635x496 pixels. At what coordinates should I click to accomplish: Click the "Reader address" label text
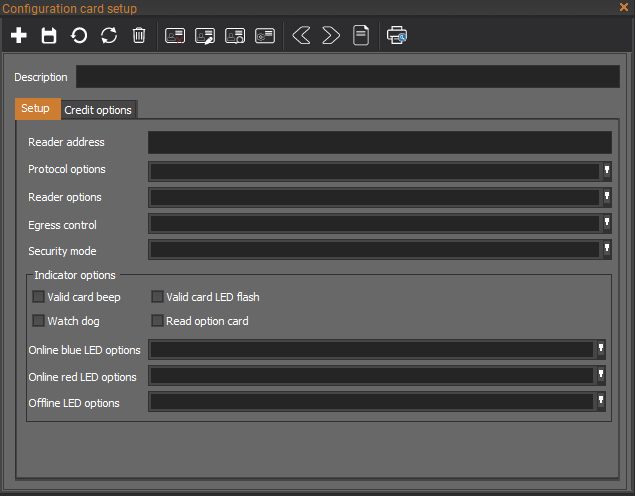click(66, 142)
